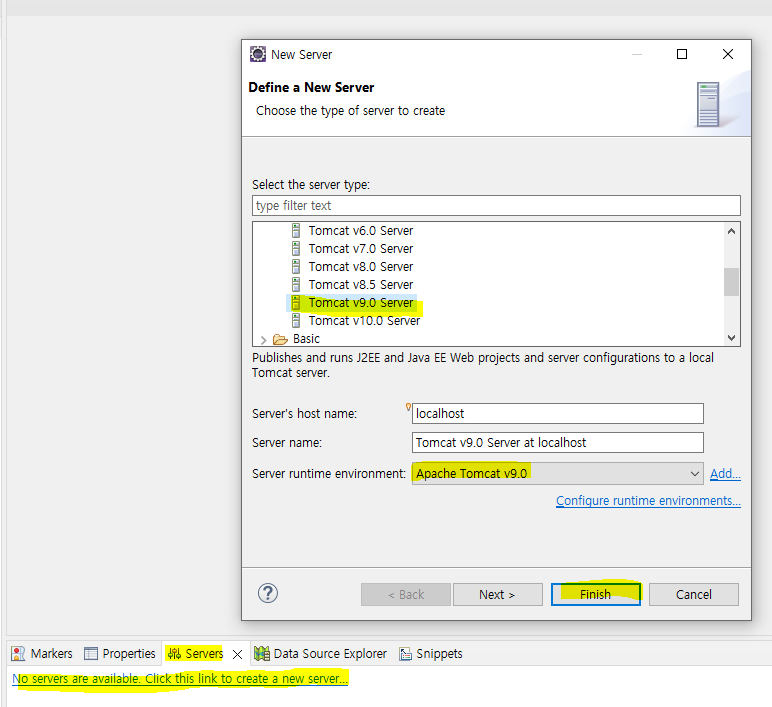This screenshot has height=707, width=772.
Task: Expand the Basic folder node
Action: click(x=263, y=340)
